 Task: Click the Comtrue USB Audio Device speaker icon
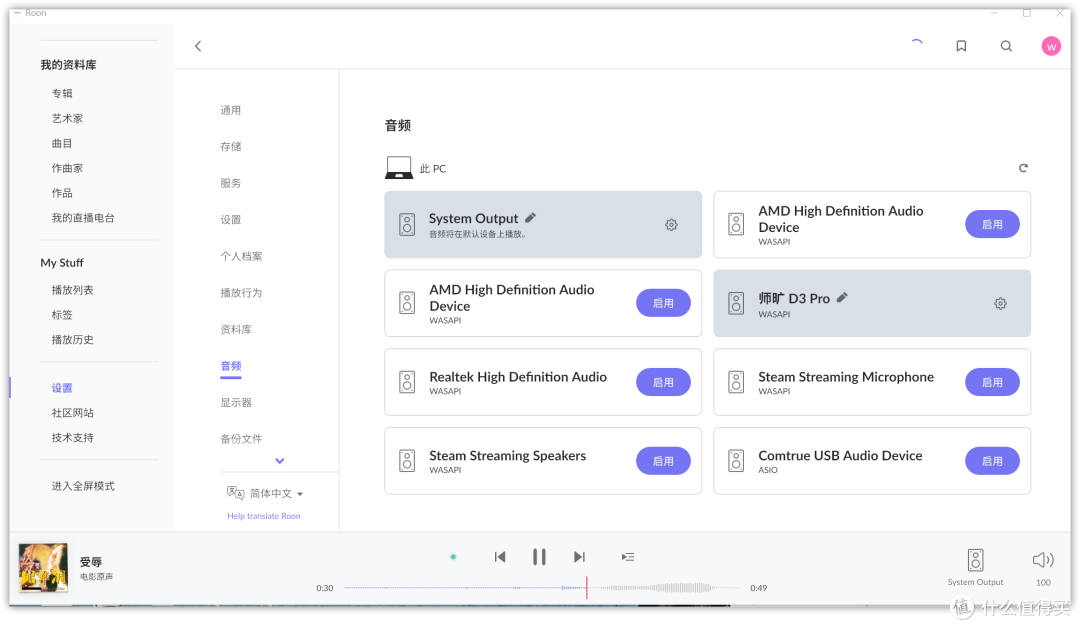tap(736, 461)
